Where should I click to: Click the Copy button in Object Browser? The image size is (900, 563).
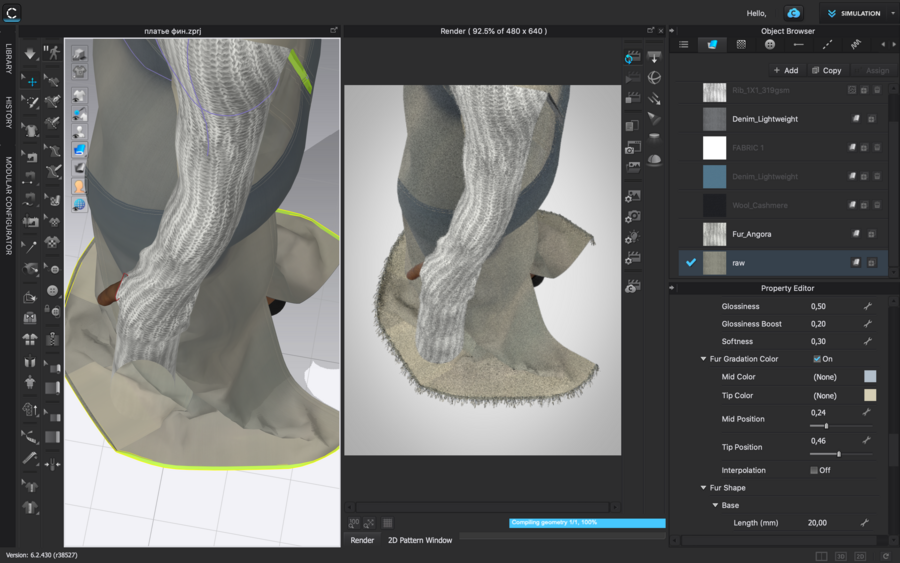(x=826, y=71)
